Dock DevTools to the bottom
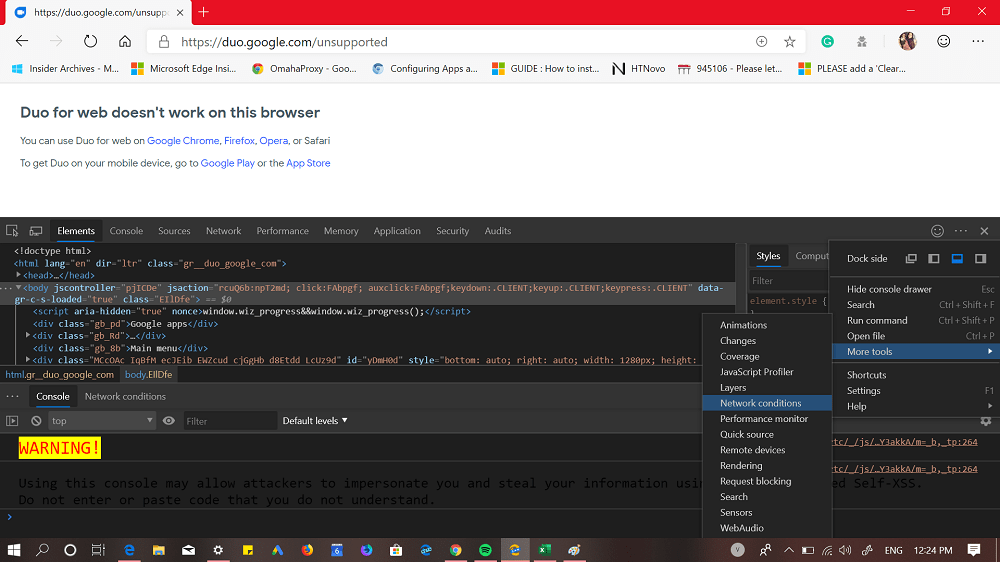The width and height of the screenshot is (1000, 562). [x=957, y=258]
